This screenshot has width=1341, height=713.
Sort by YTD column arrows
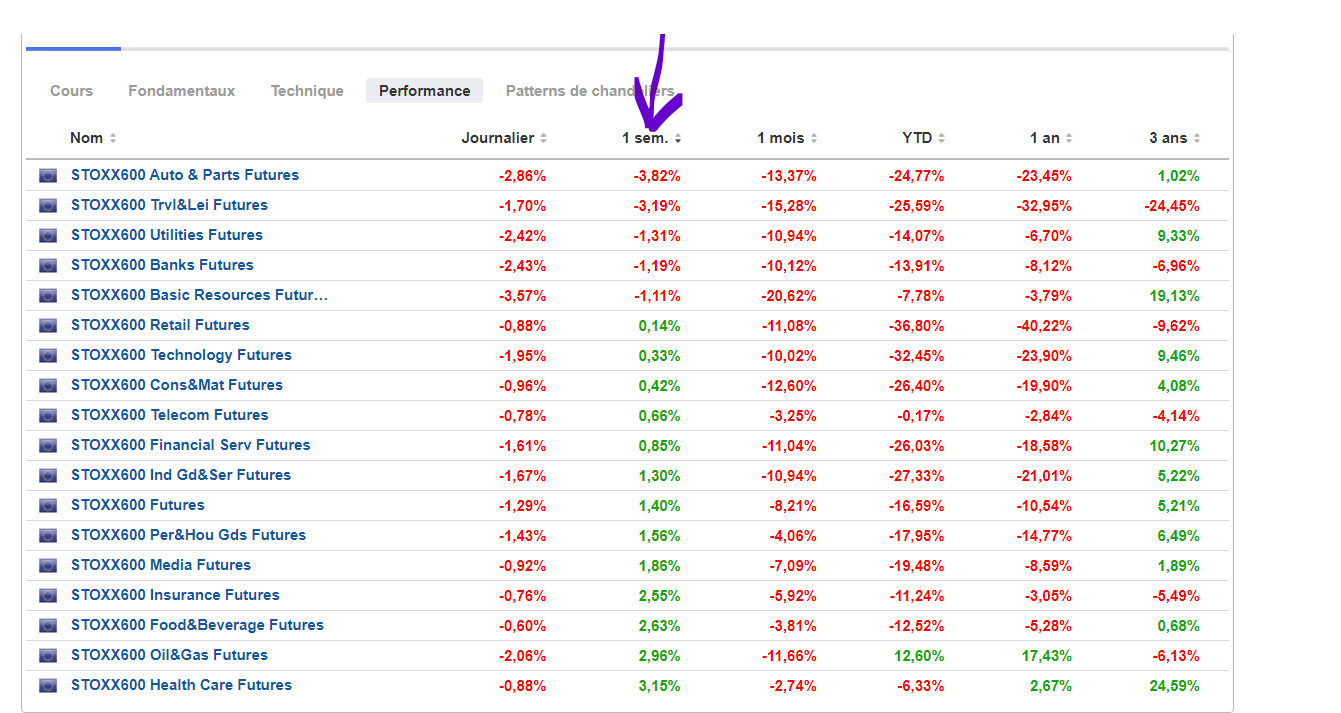coord(942,138)
